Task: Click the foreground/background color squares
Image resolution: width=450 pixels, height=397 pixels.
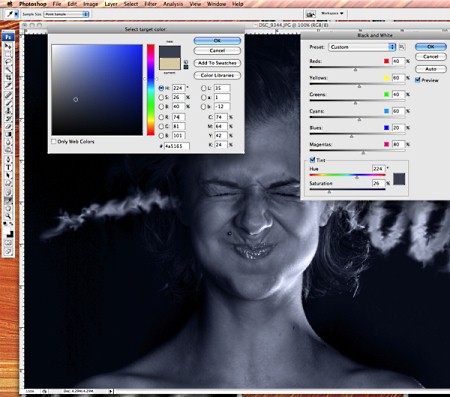Action: 9,233
